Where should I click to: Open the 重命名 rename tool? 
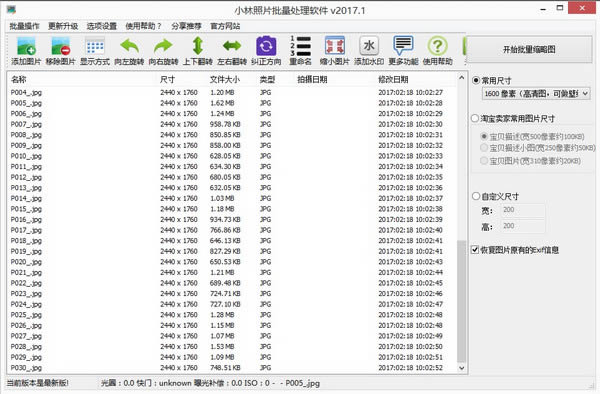(300, 50)
